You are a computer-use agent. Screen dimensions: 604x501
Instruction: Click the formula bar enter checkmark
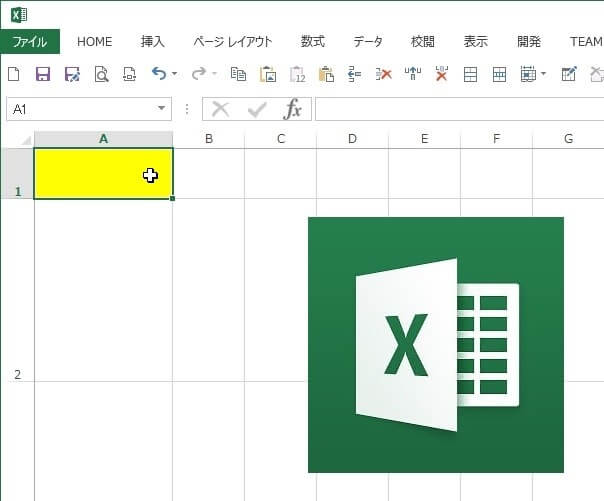click(257, 109)
